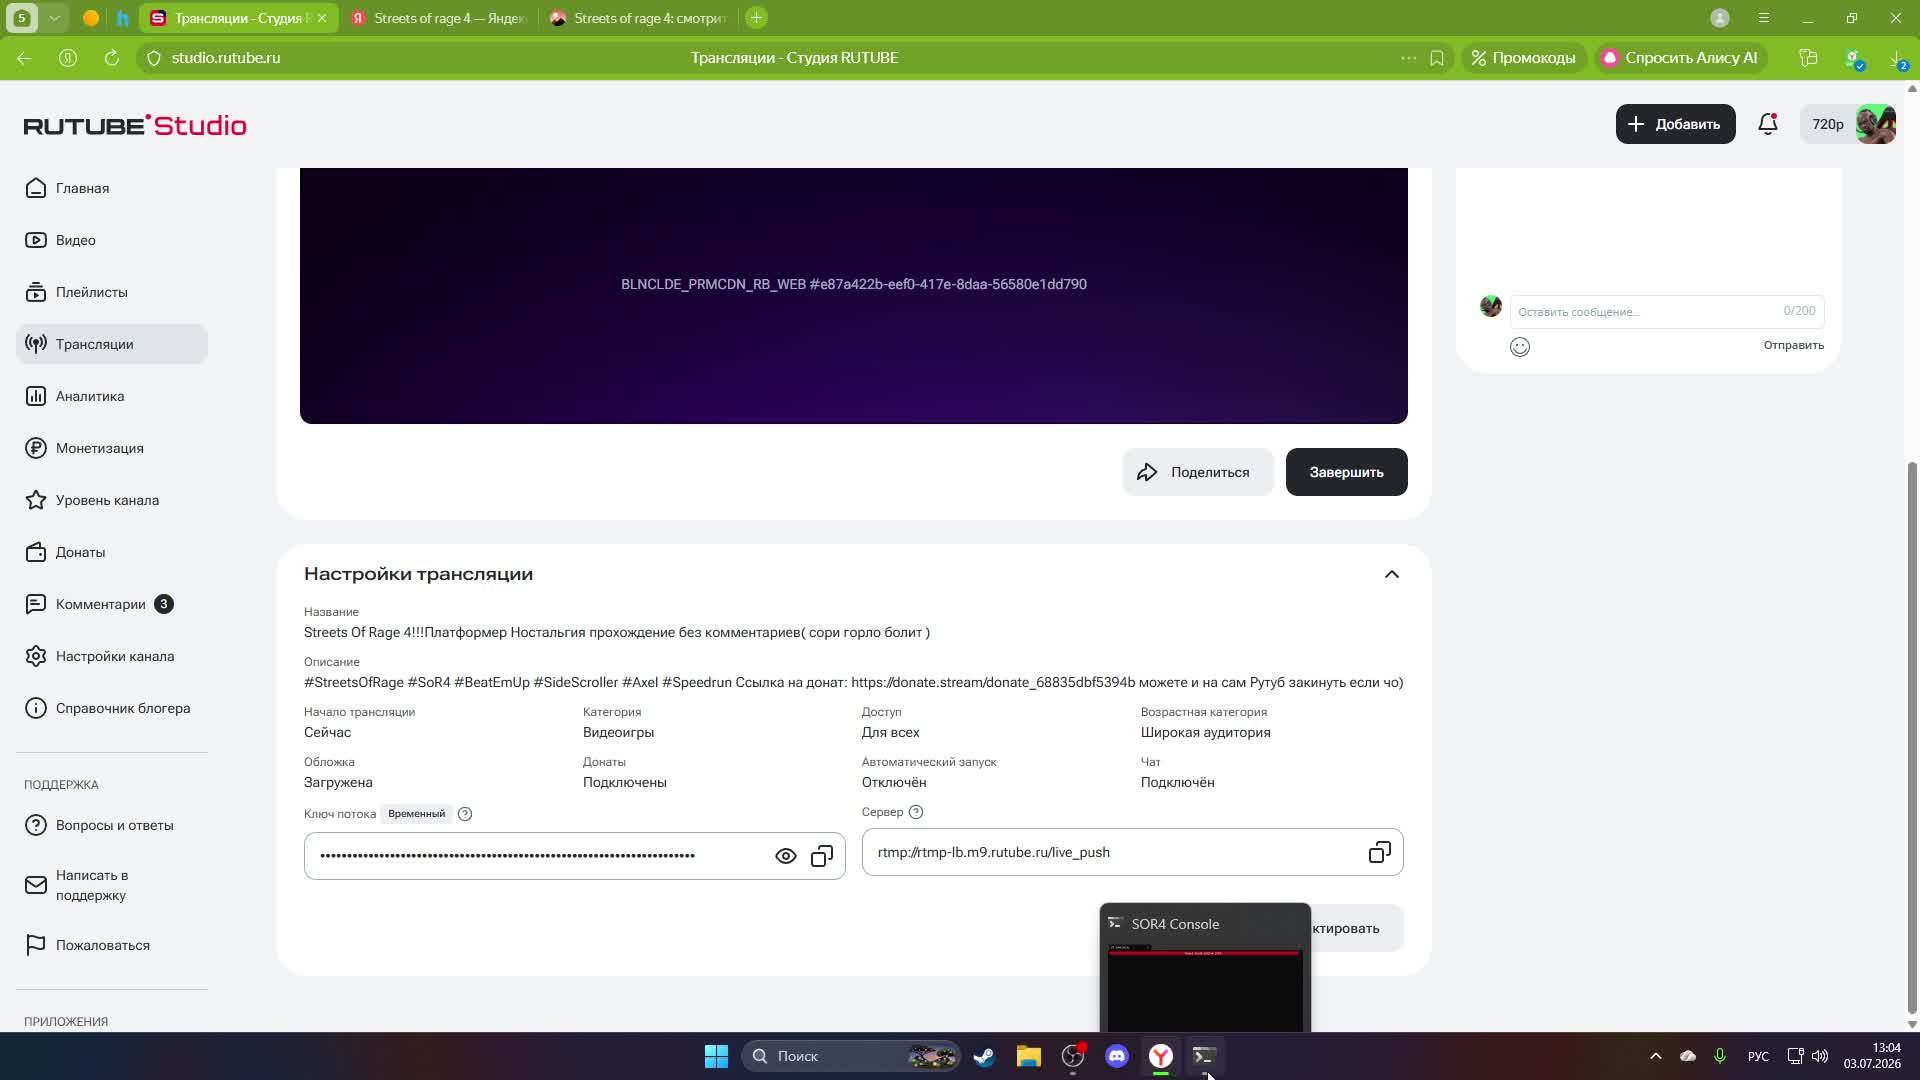Click the browser back arrow

coord(24,58)
